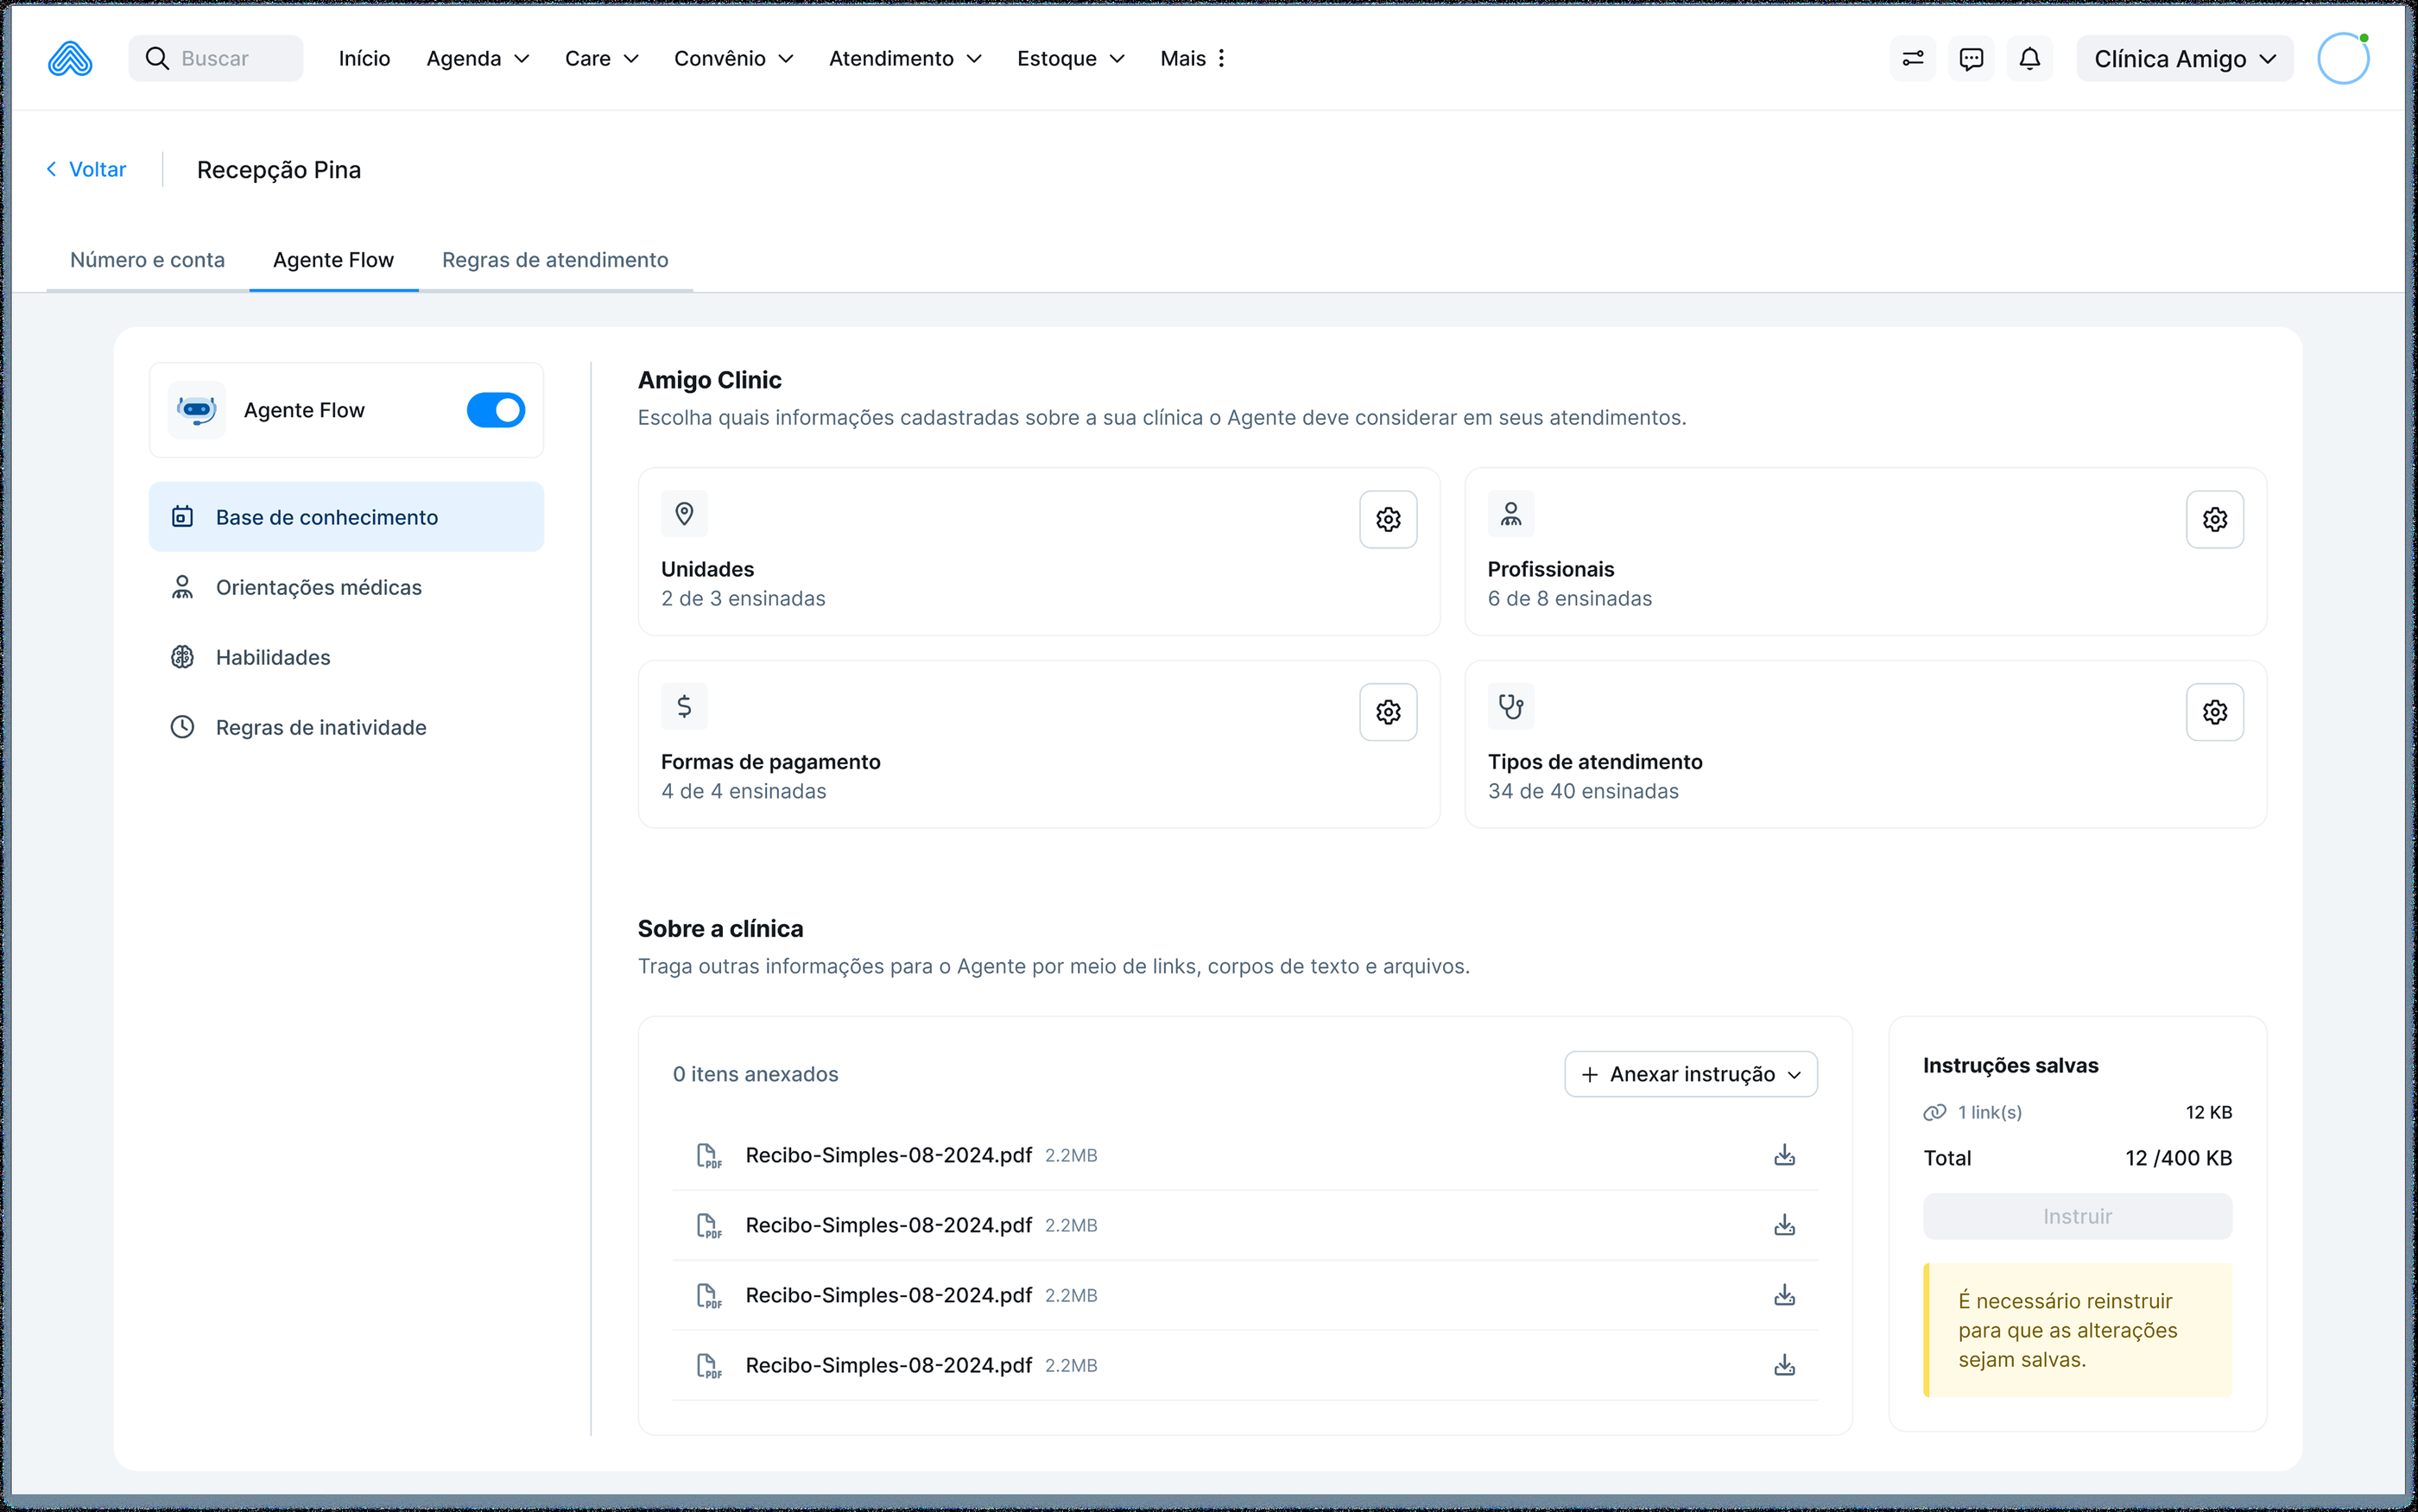Open Orientações médicas in sidebar
Viewport: 2418px width, 1512px height.
tap(346, 587)
